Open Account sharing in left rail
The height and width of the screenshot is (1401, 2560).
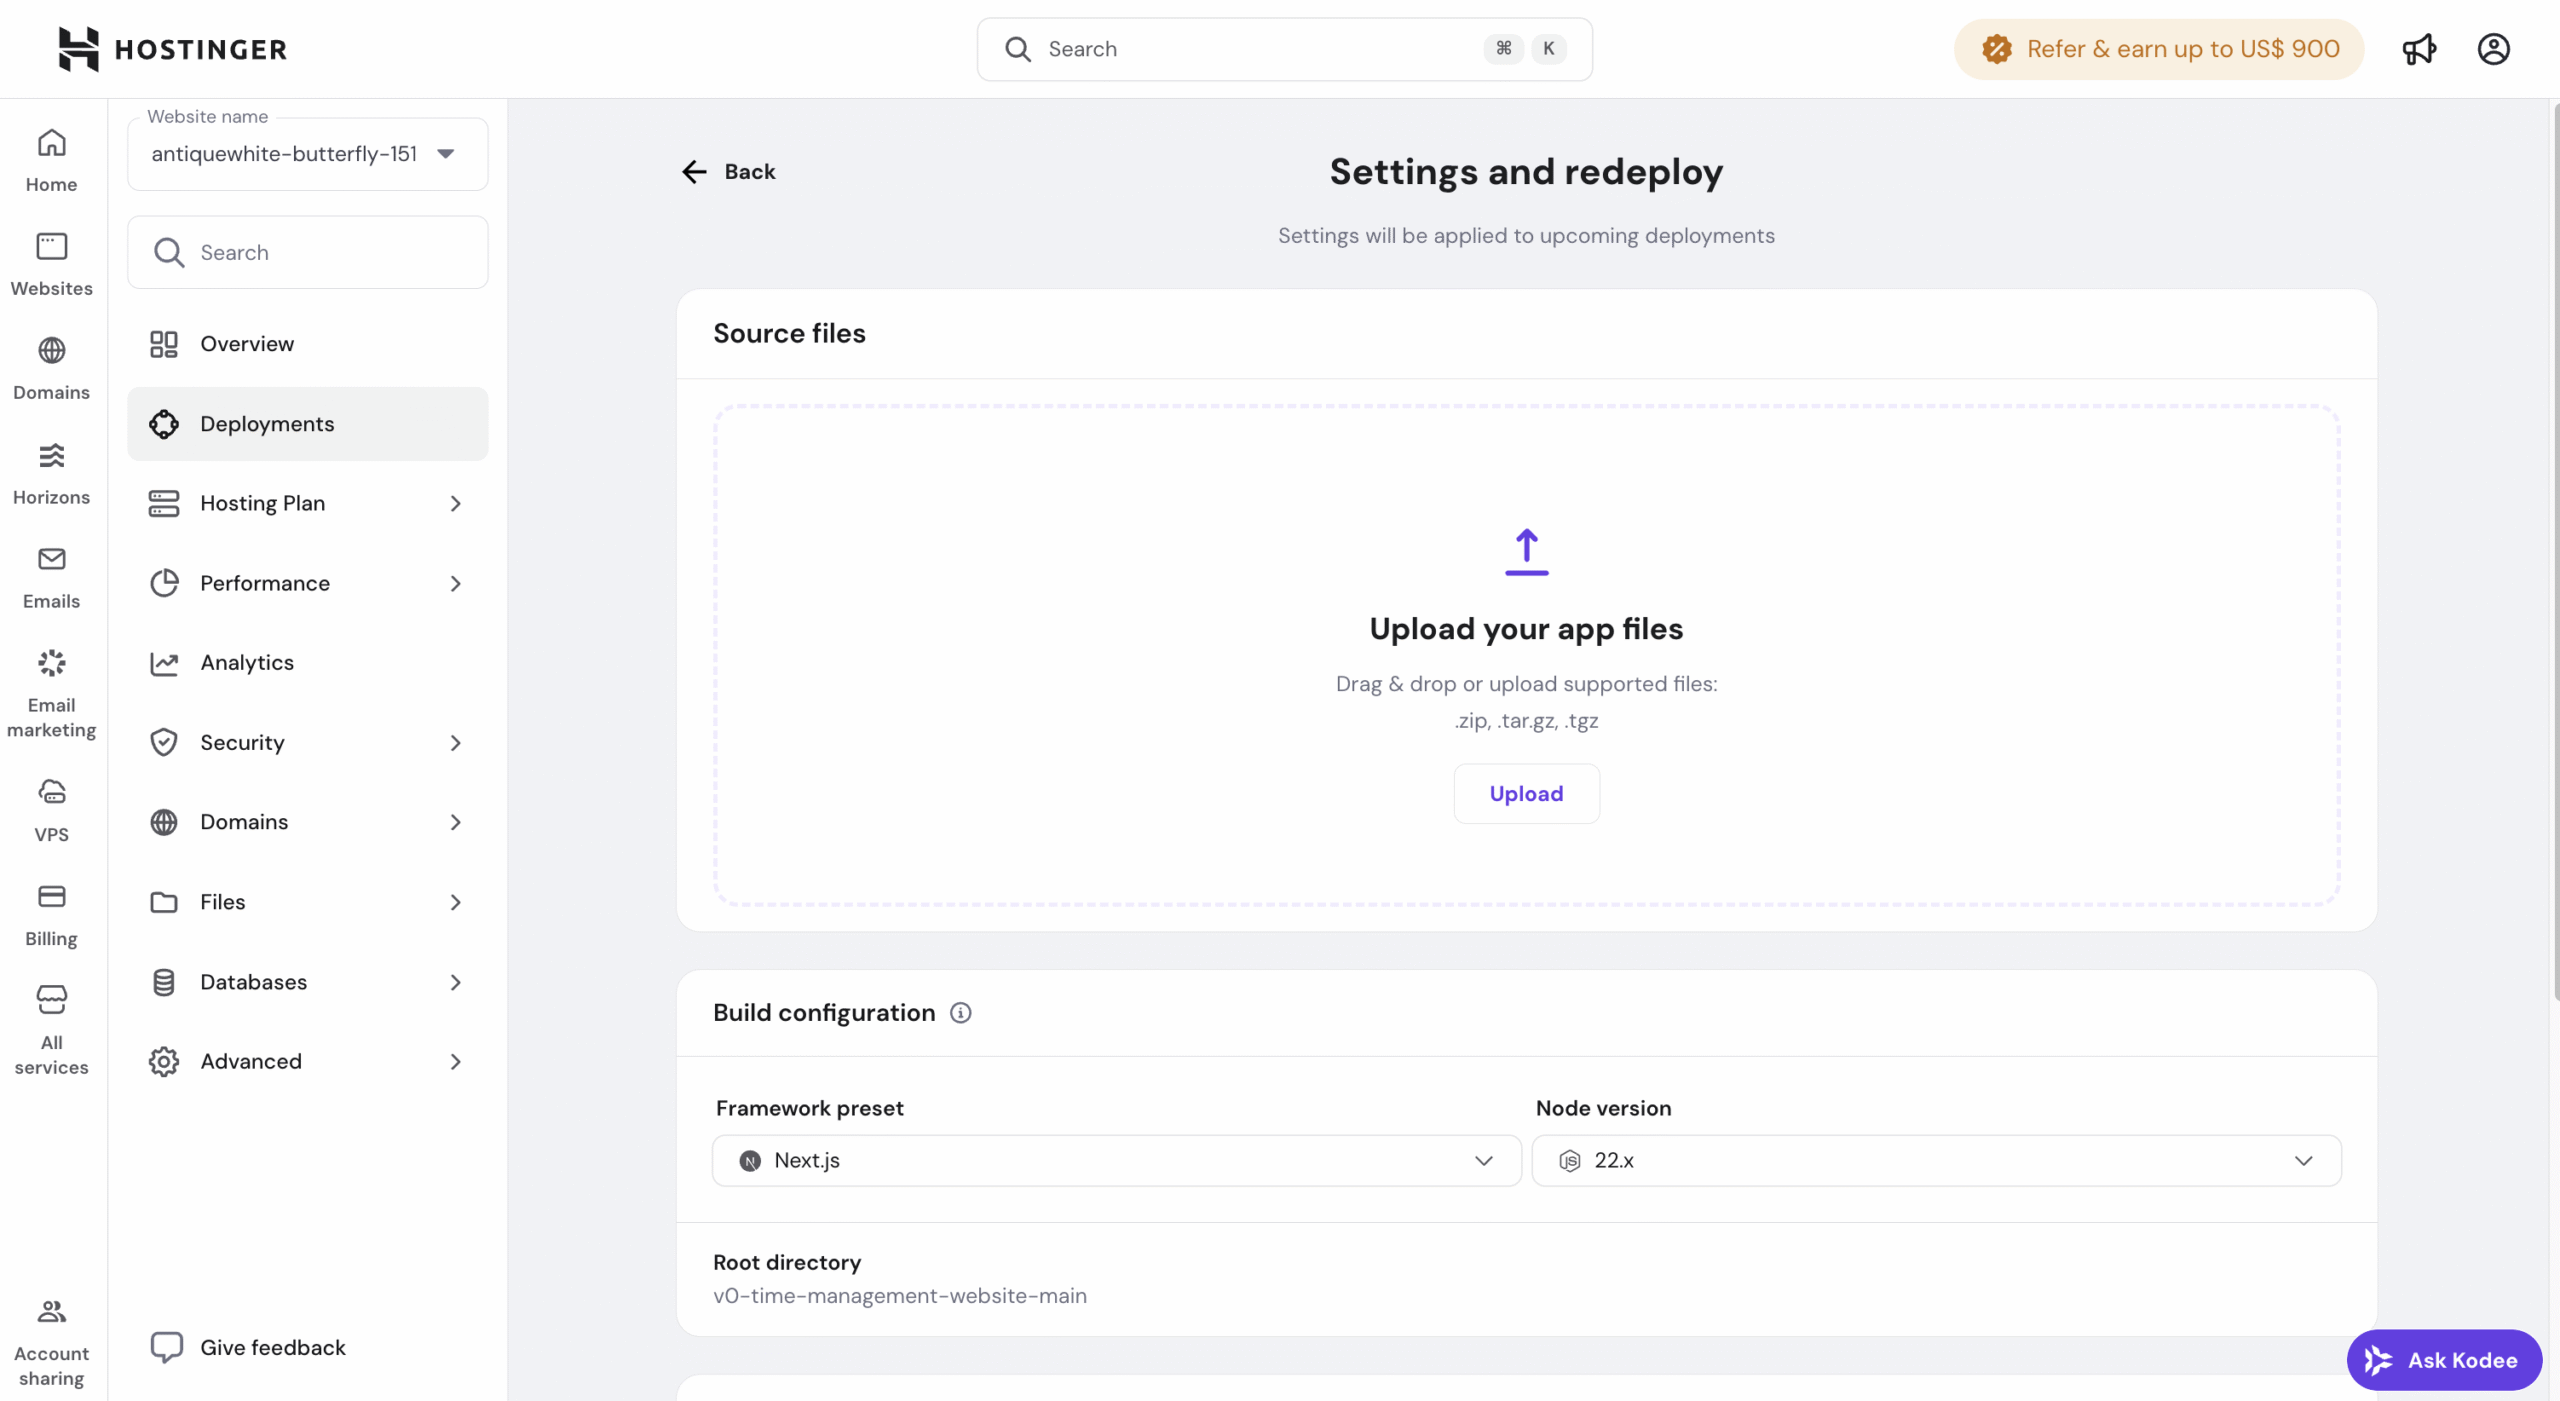[x=51, y=1341]
